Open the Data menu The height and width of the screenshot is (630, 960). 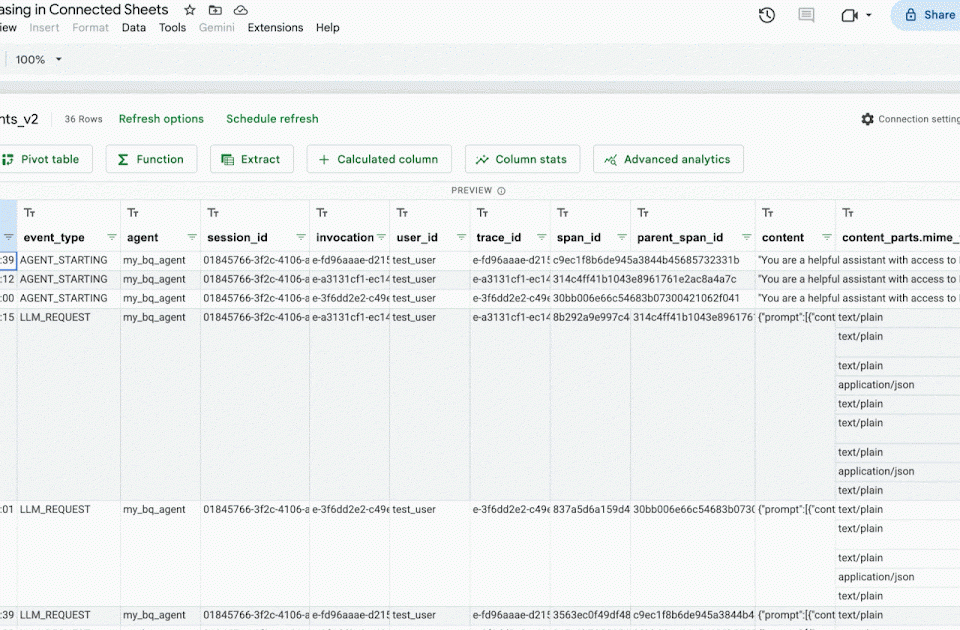(x=133, y=28)
